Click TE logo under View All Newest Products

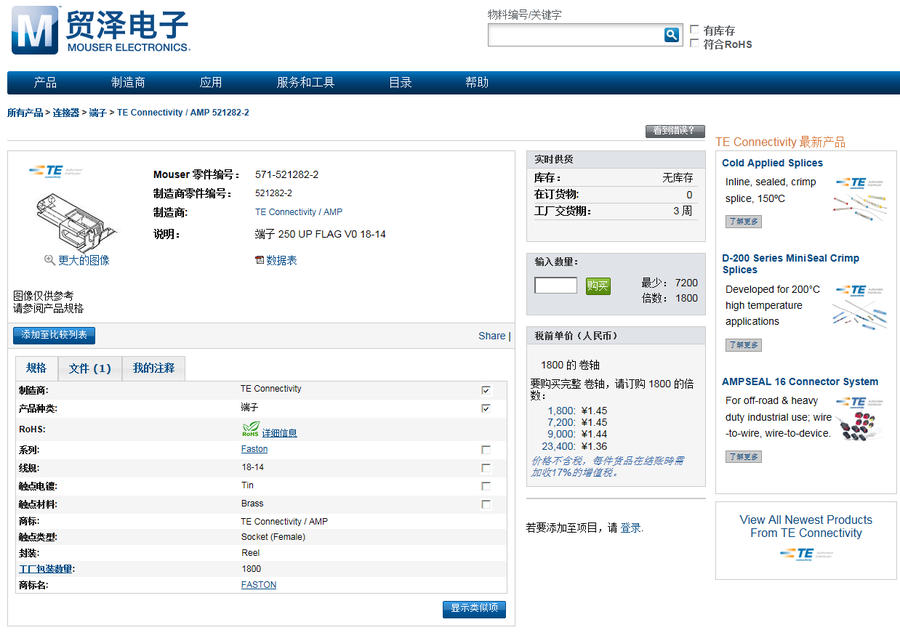click(x=806, y=554)
